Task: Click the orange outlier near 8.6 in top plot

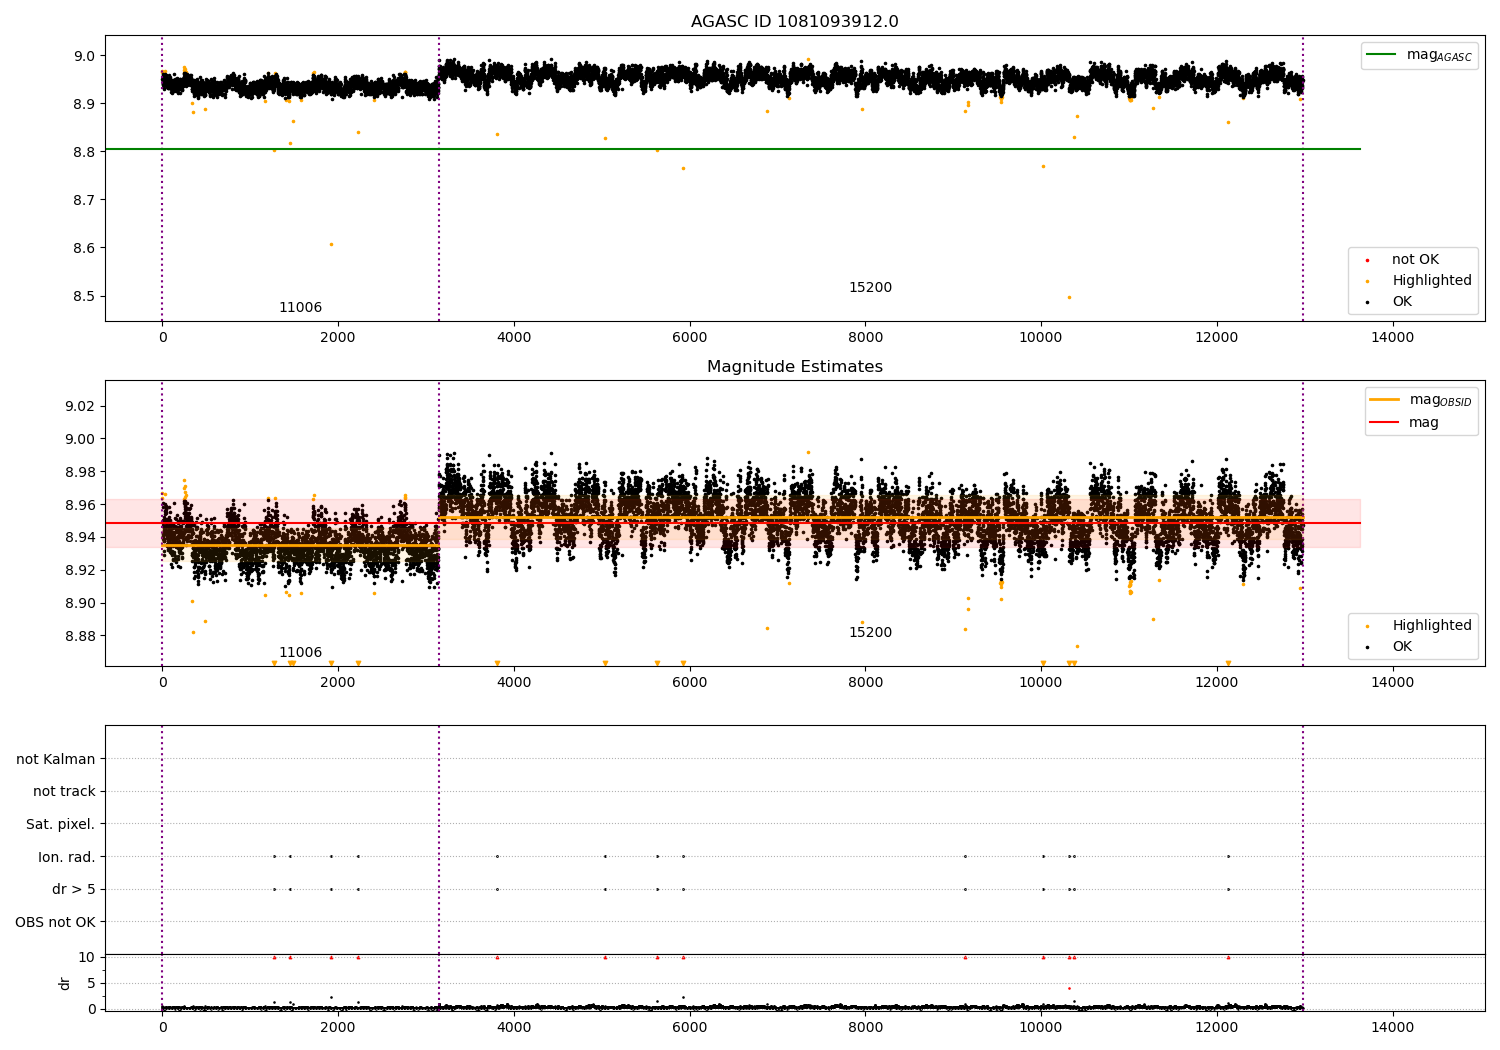Action: (x=331, y=244)
